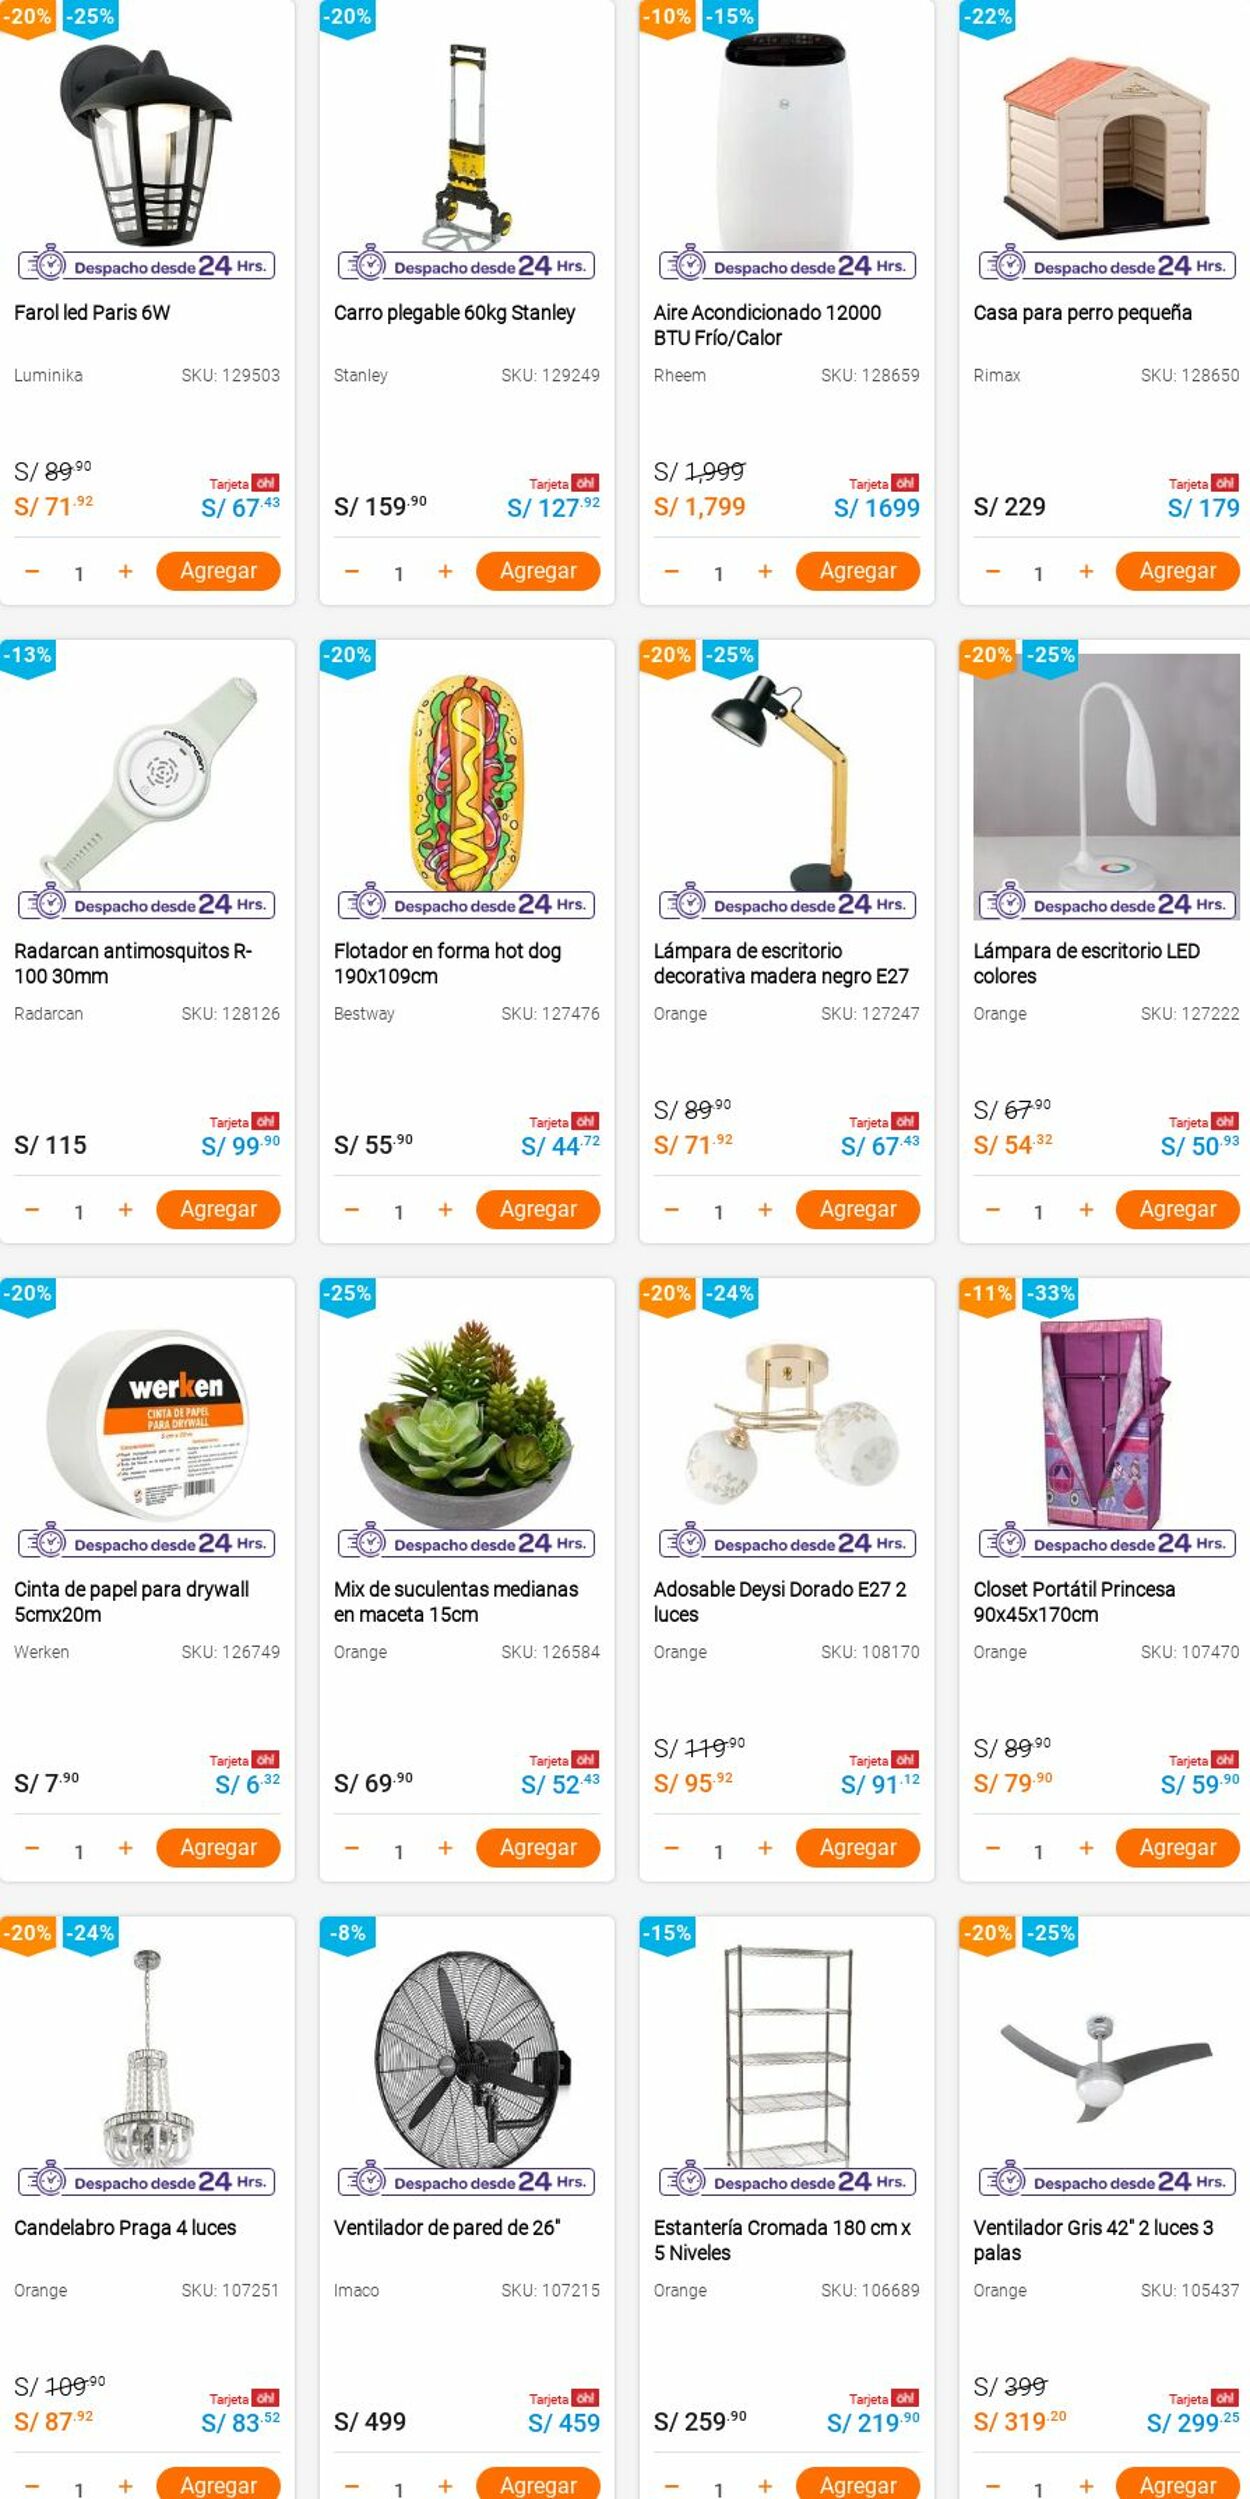Add Casa para perro pequeña to cart
The height and width of the screenshot is (2499, 1250).
(1177, 571)
